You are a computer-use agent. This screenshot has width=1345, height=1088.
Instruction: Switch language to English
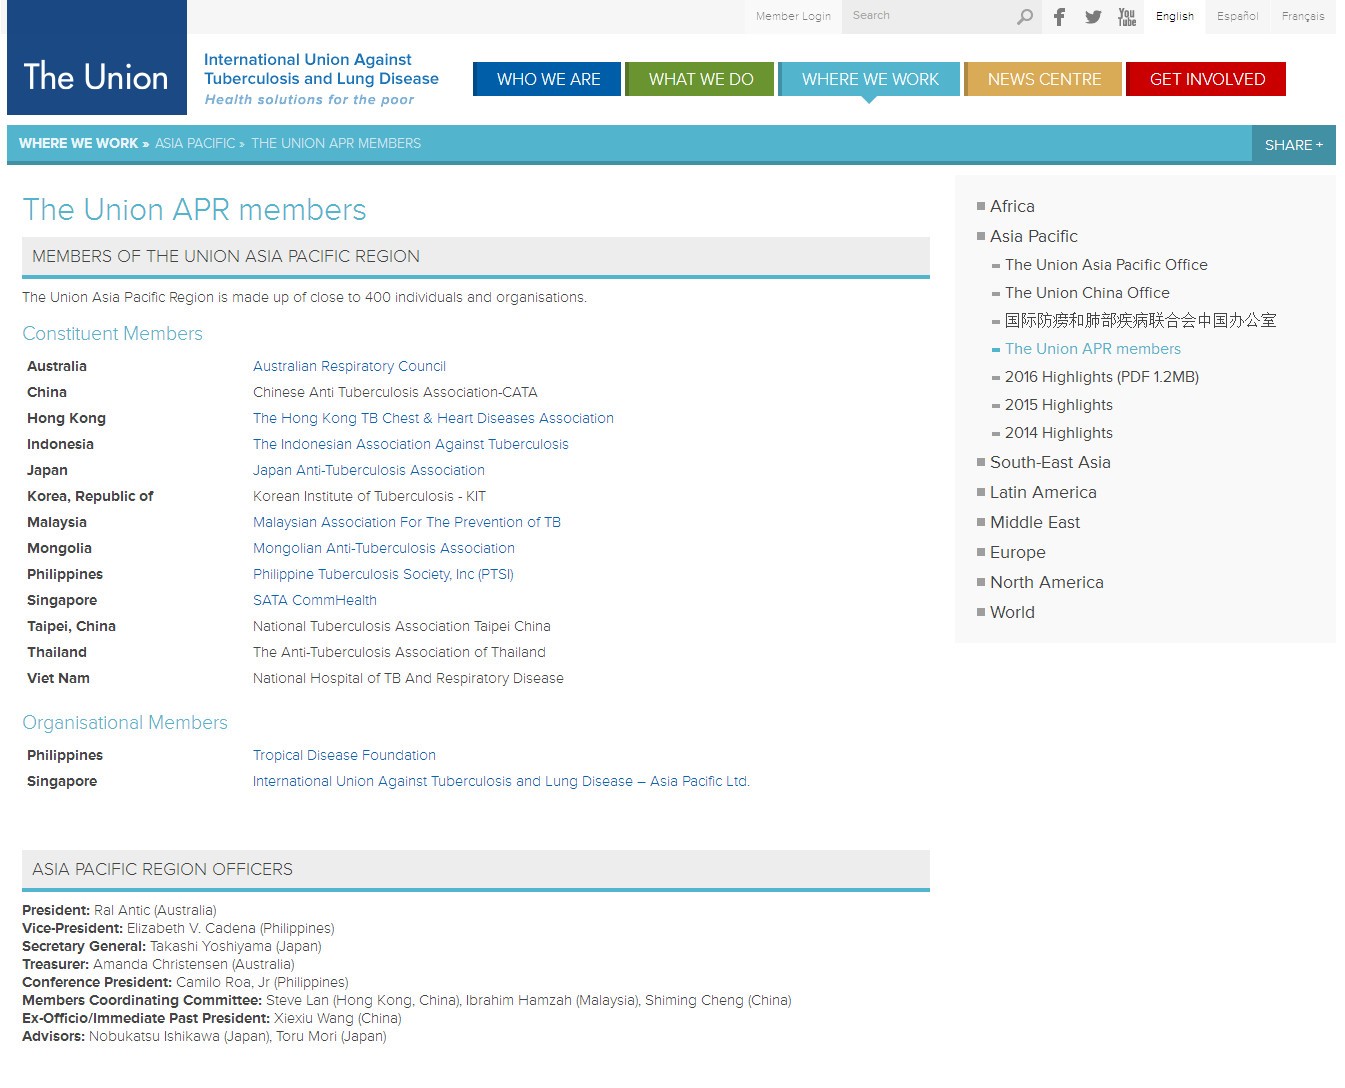click(x=1175, y=16)
